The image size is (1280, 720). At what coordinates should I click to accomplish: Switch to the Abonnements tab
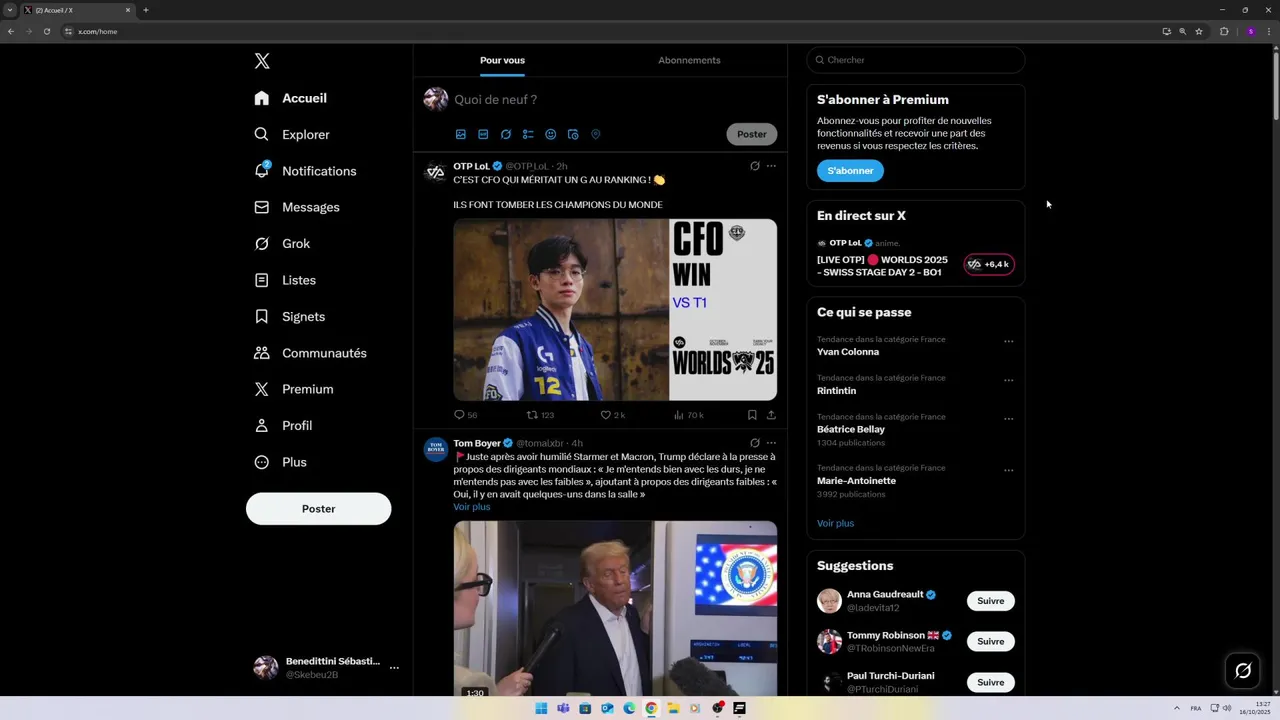[x=689, y=60]
